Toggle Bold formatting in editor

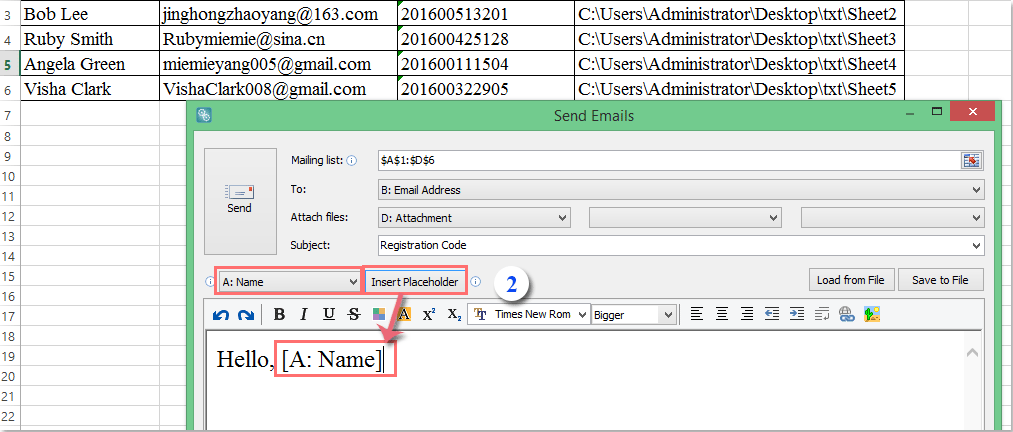(x=279, y=314)
